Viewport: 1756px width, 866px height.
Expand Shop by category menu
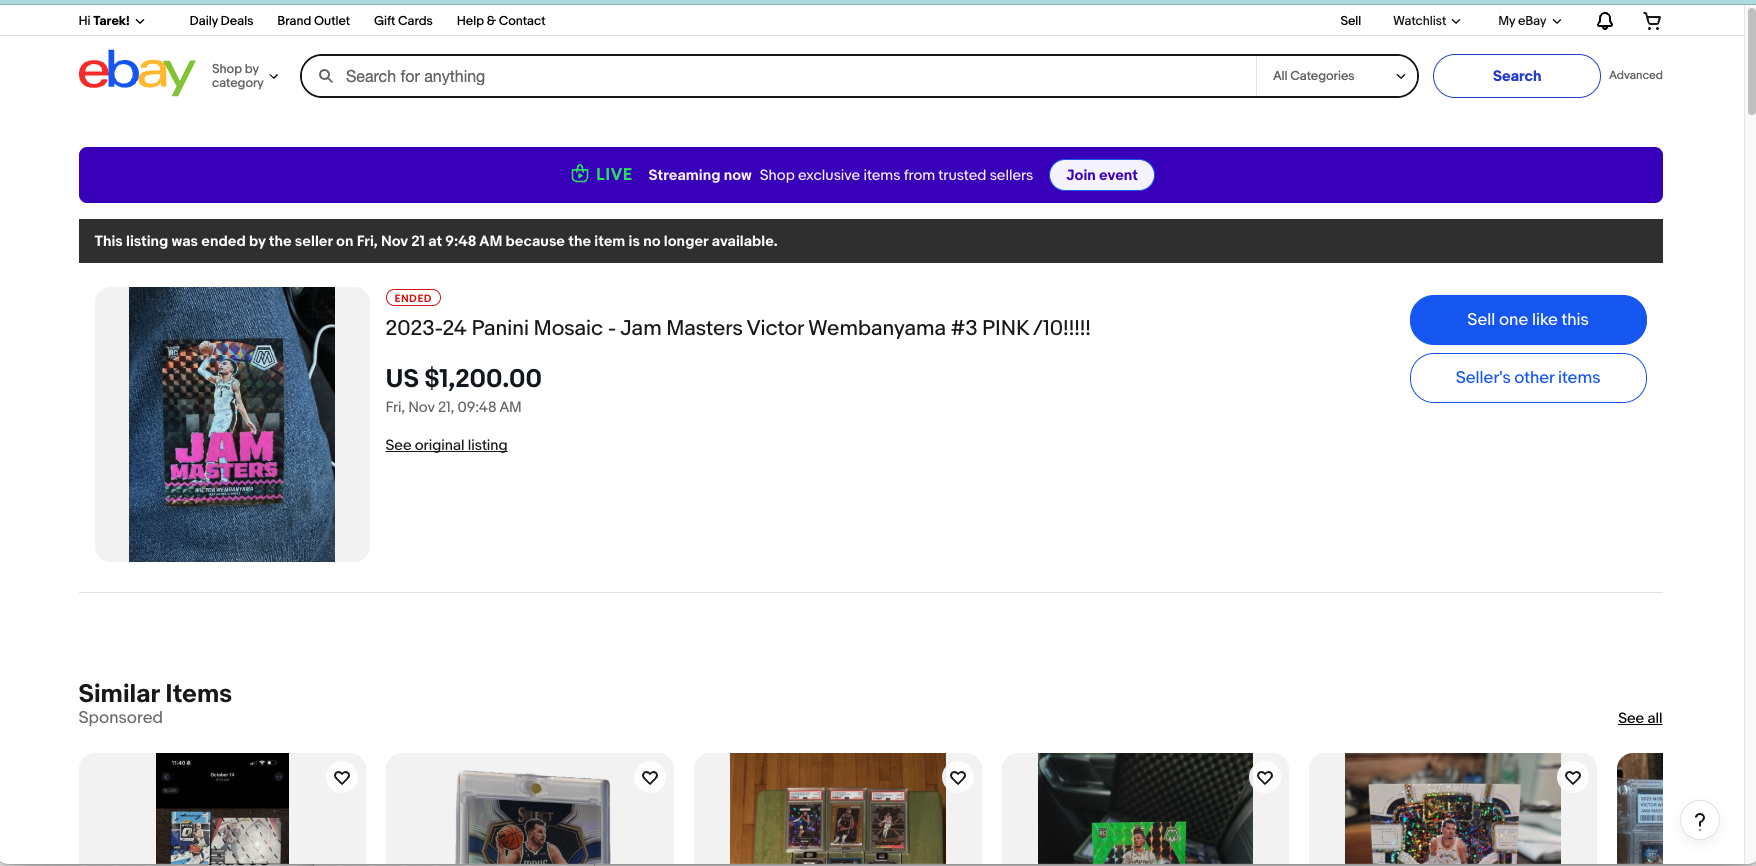245,76
